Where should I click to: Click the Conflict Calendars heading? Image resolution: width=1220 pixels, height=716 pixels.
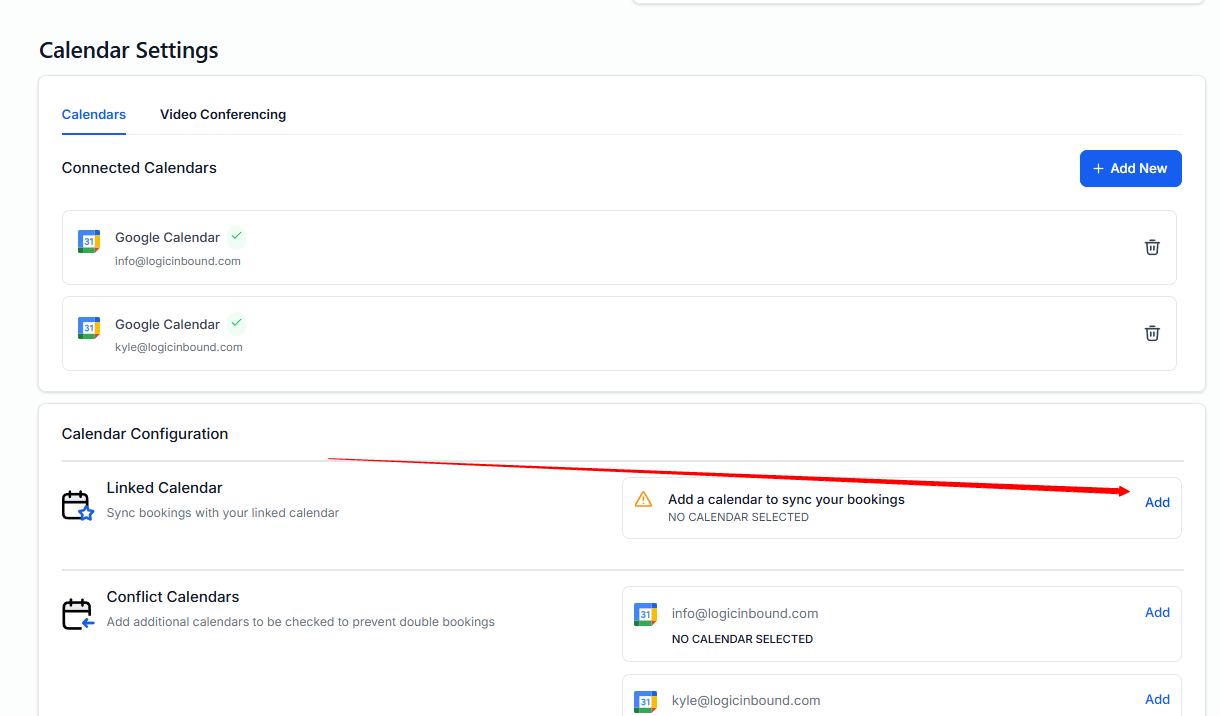173,597
